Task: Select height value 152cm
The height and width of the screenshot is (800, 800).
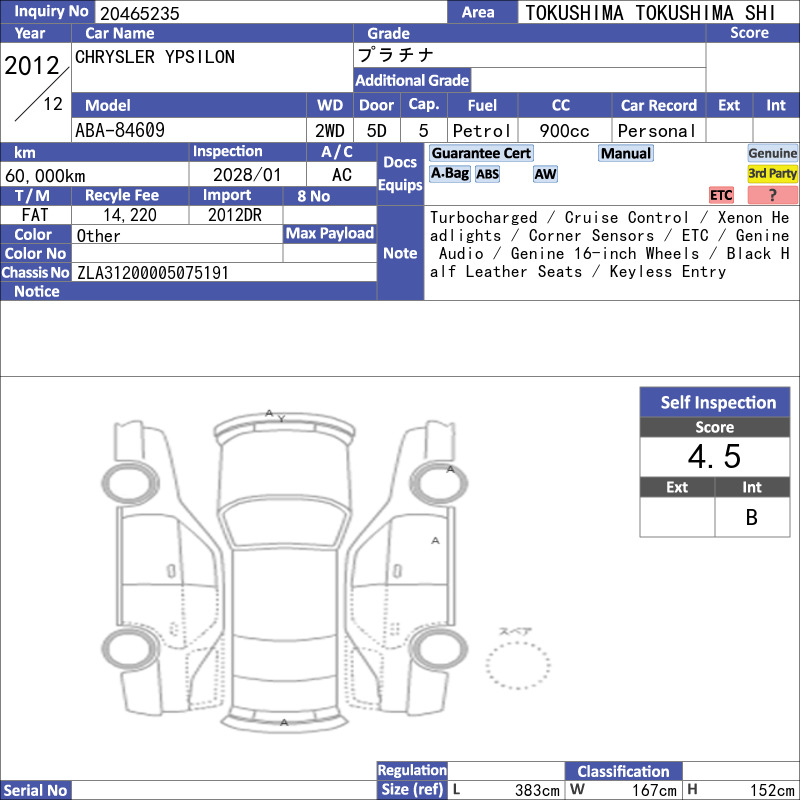Action: (x=772, y=790)
